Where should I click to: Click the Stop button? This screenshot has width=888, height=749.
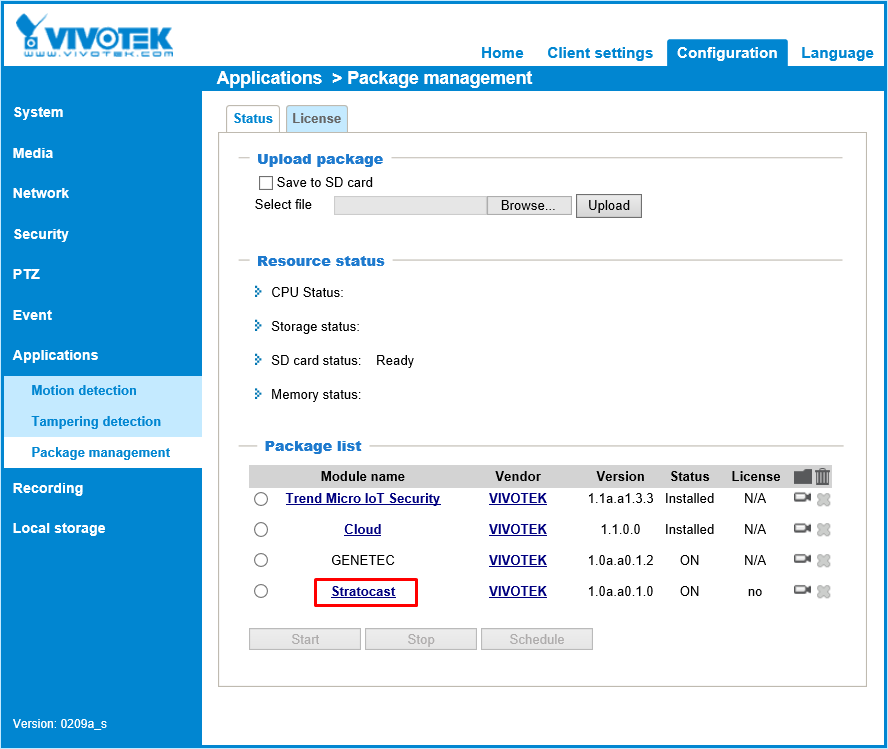[x=421, y=639]
